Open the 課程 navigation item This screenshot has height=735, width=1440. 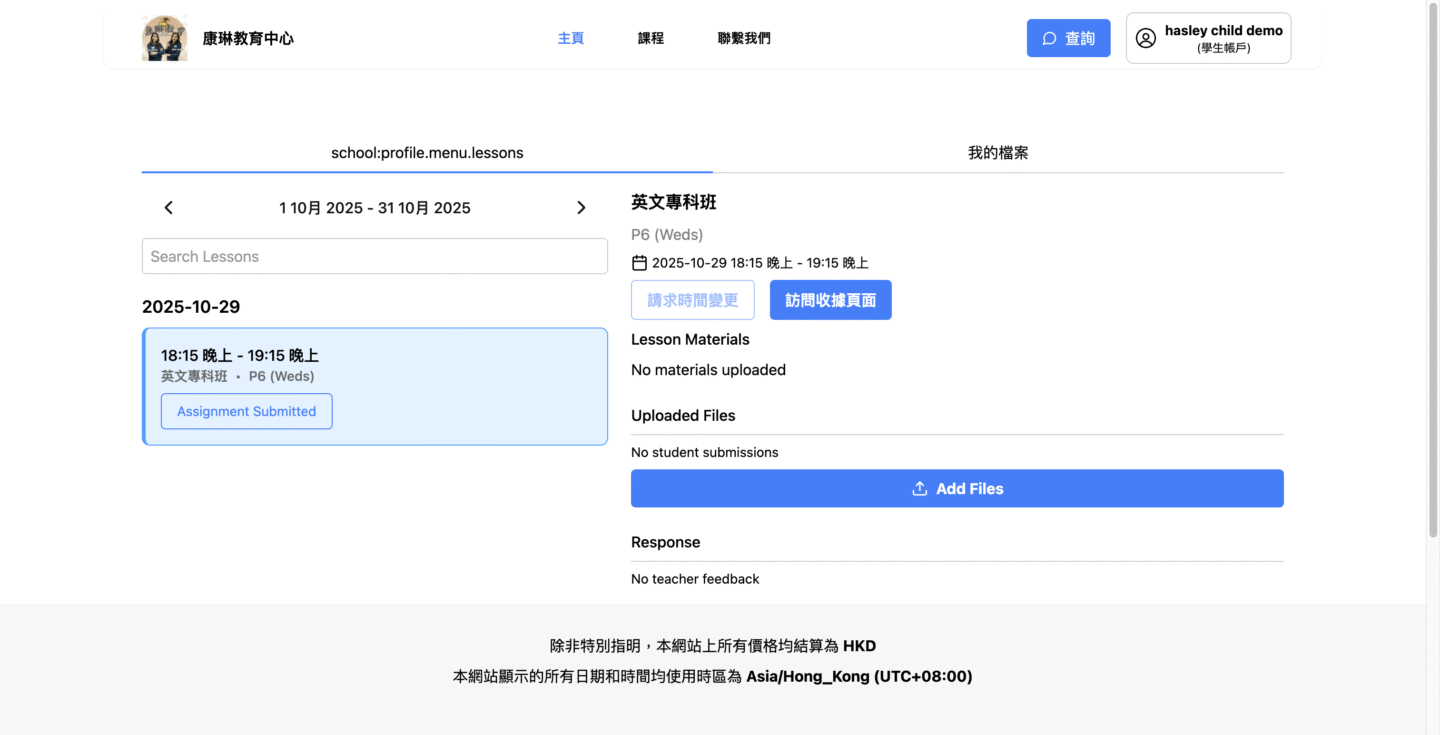[x=650, y=38]
